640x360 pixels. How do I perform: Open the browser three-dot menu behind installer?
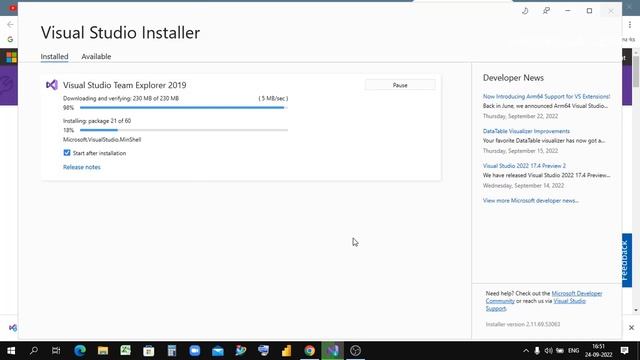630,25
